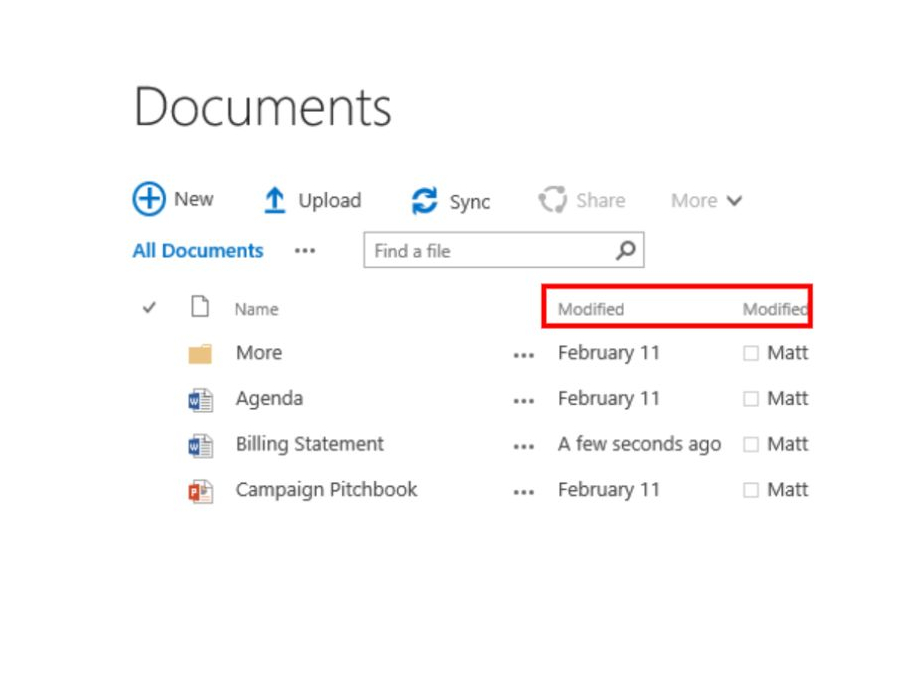Select the All Documents view
Image resolution: width=907 pixels, height=678 pixels.
(x=198, y=251)
